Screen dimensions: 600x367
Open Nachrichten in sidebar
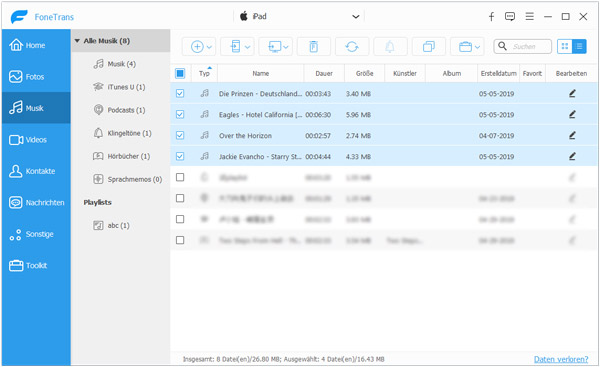click(x=36, y=202)
